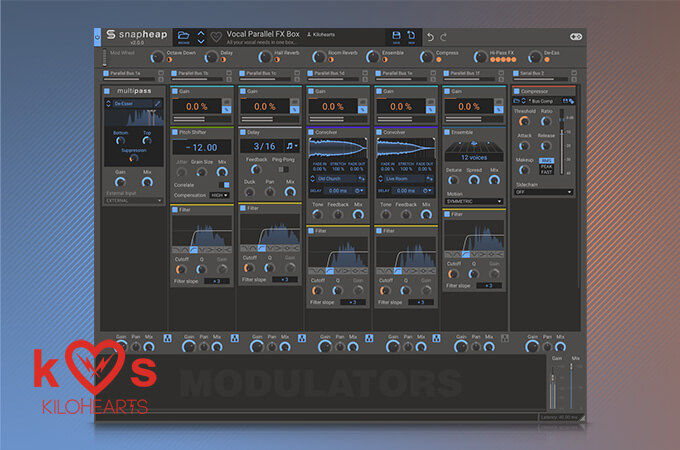Click the Kilohearts author label
This screenshot has width=680, height=450.
pos(321,35)
